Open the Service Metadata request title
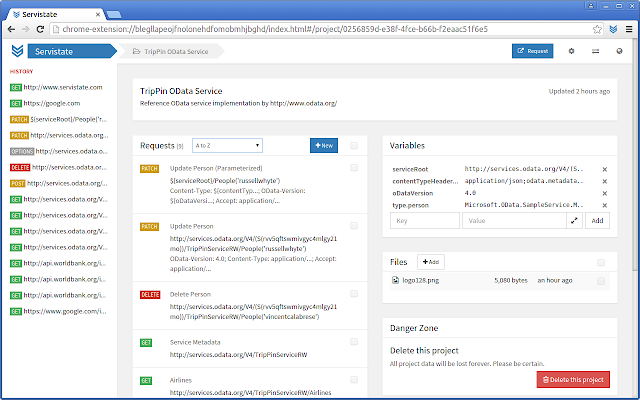The width and height of the screenshot is (640, 400). [x=195, y=342]
